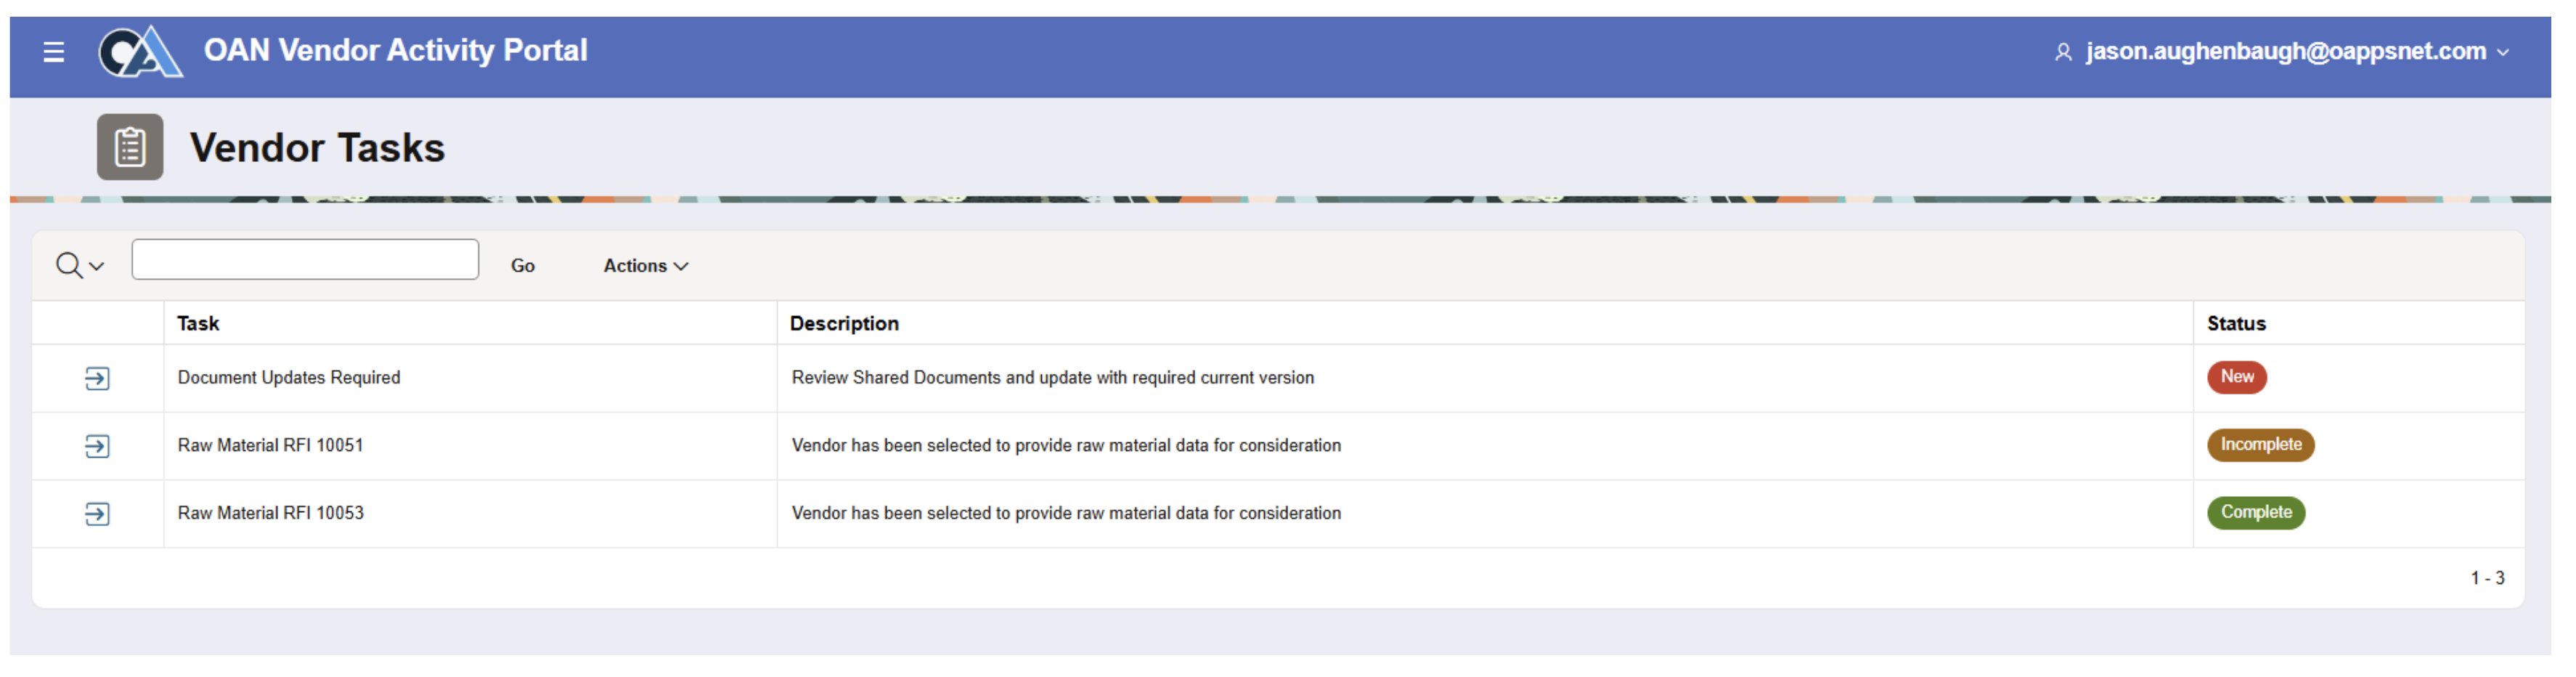This screenshot has width=2576, height=677.
Task: Select the Document Updates Required task text
Action: click(x=289, y=378)
